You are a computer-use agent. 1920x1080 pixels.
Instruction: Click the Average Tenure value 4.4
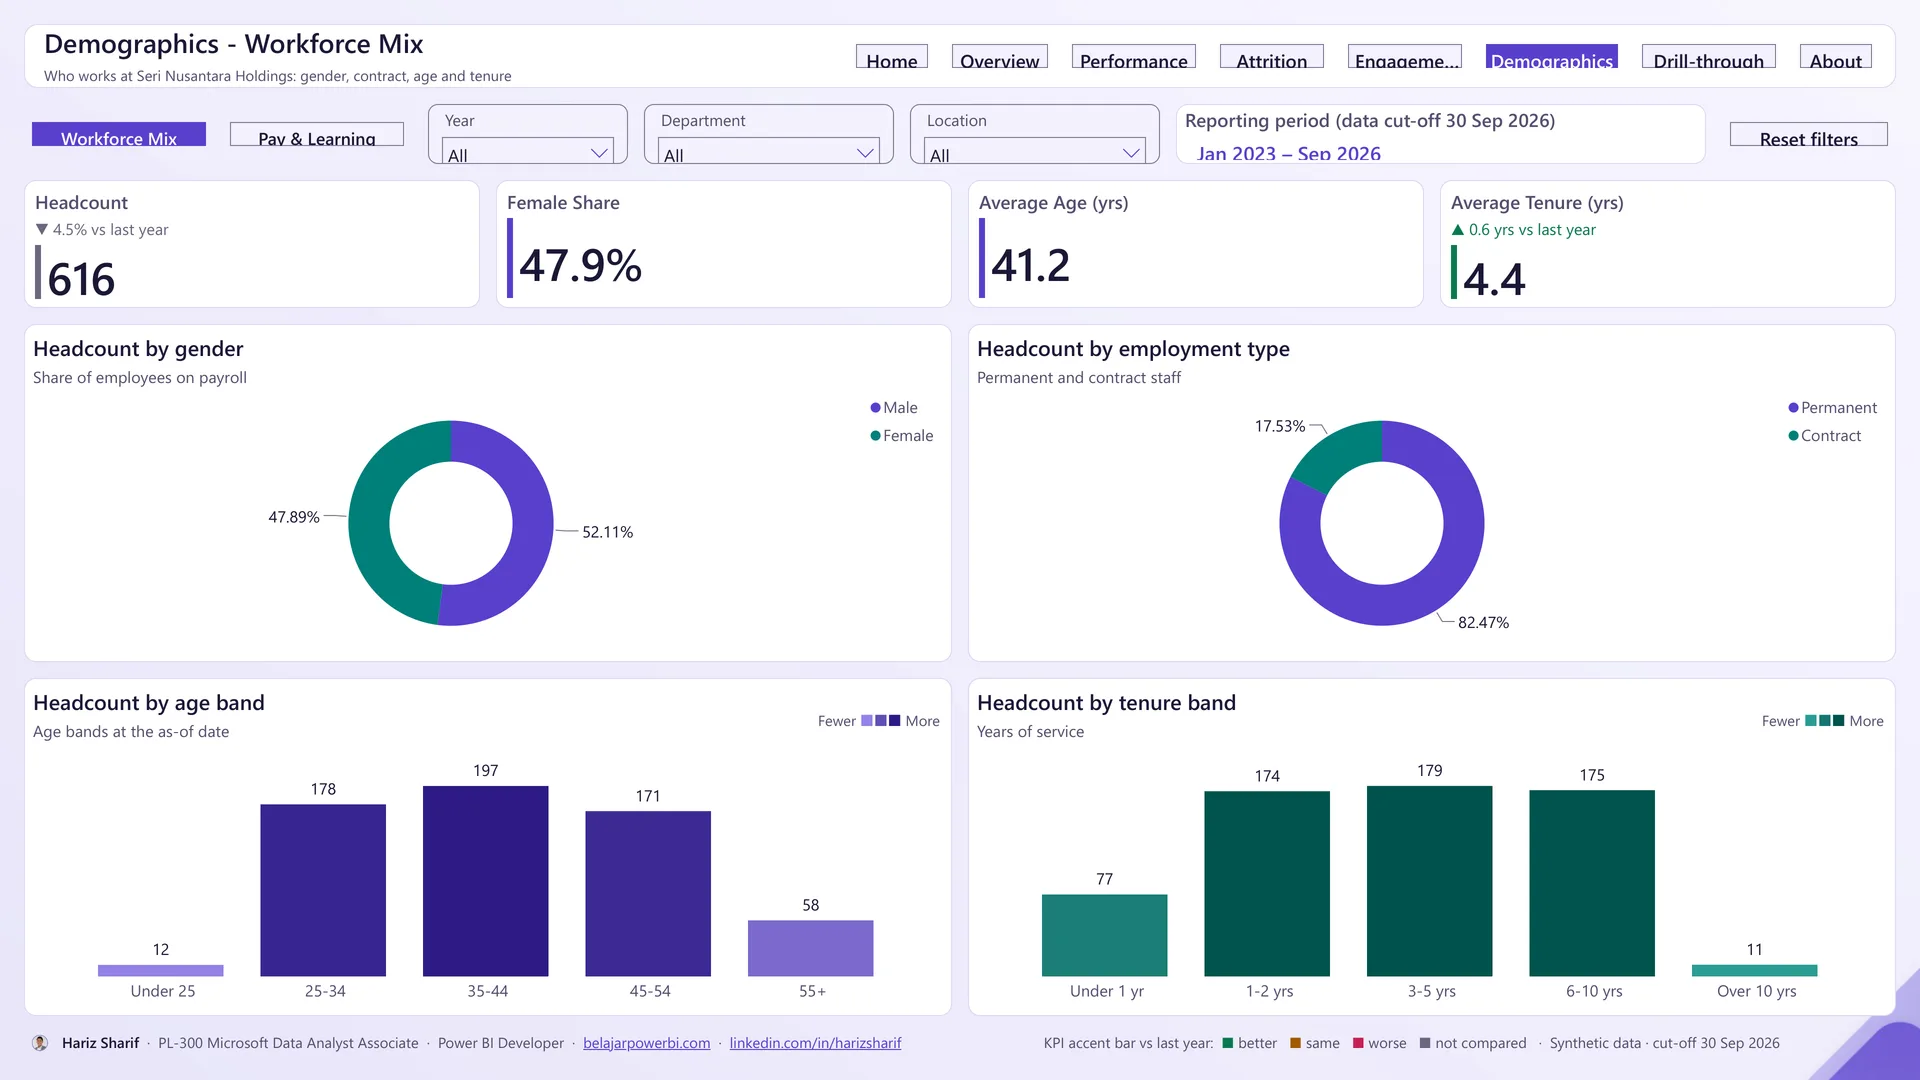1494,279
